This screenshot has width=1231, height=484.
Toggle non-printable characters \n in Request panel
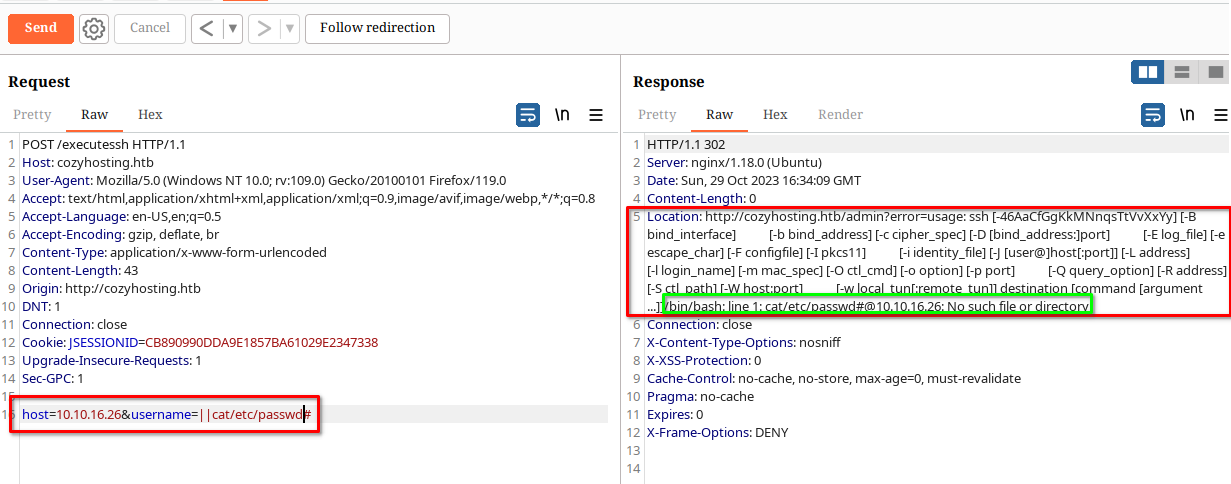[x=563, y=115]
